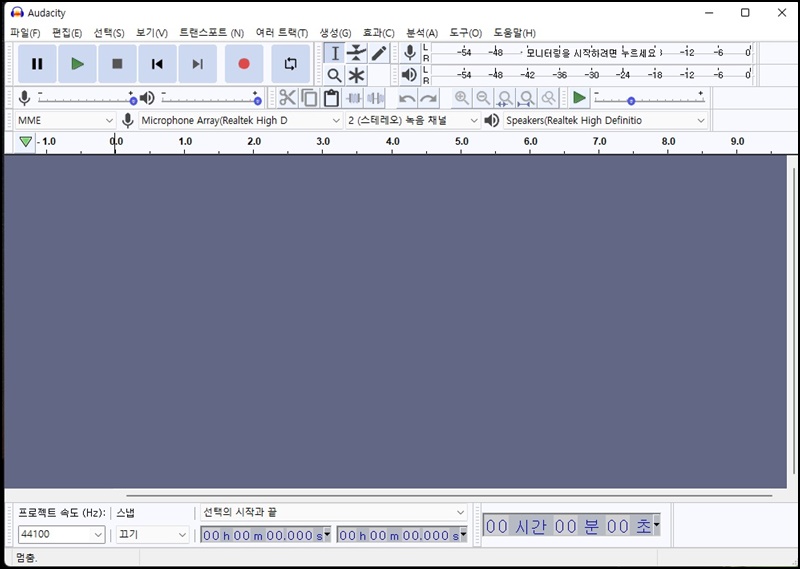The image size is (800, 569).
Task: Click the timeline ruler at 3.0
Action: pyautogui.click(x=323, y=141)
